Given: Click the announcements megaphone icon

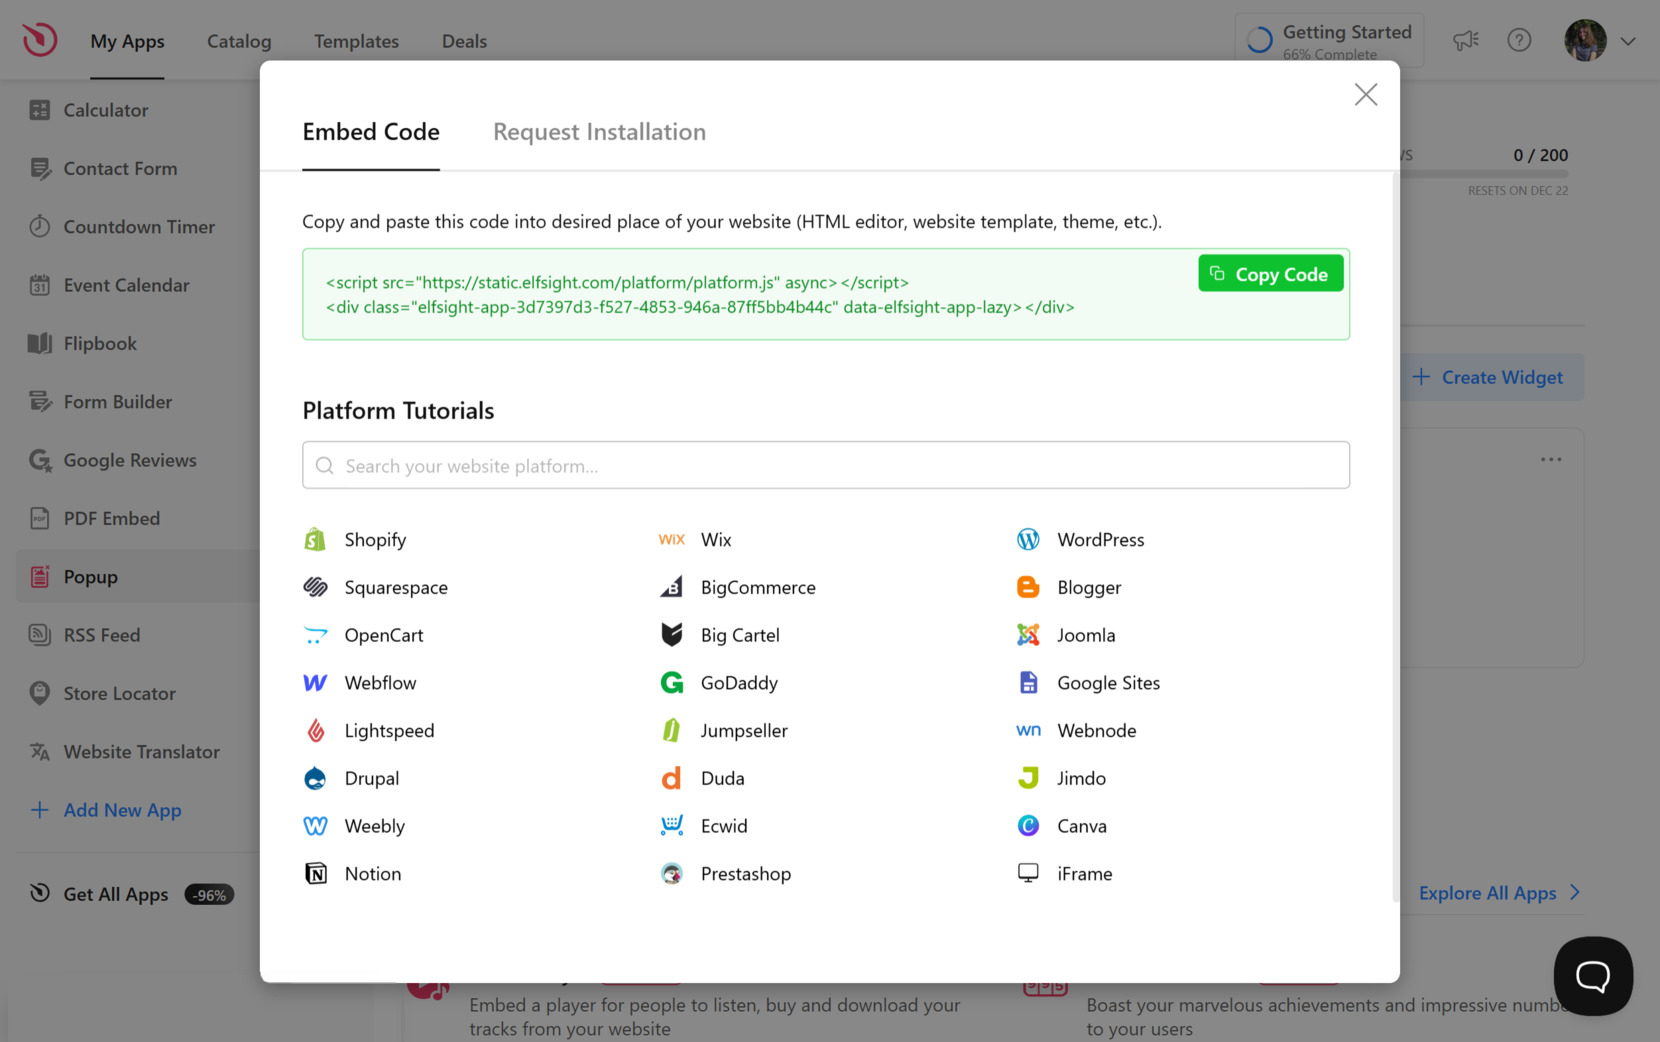Looking at the screenshot, I should point(1465,40).
